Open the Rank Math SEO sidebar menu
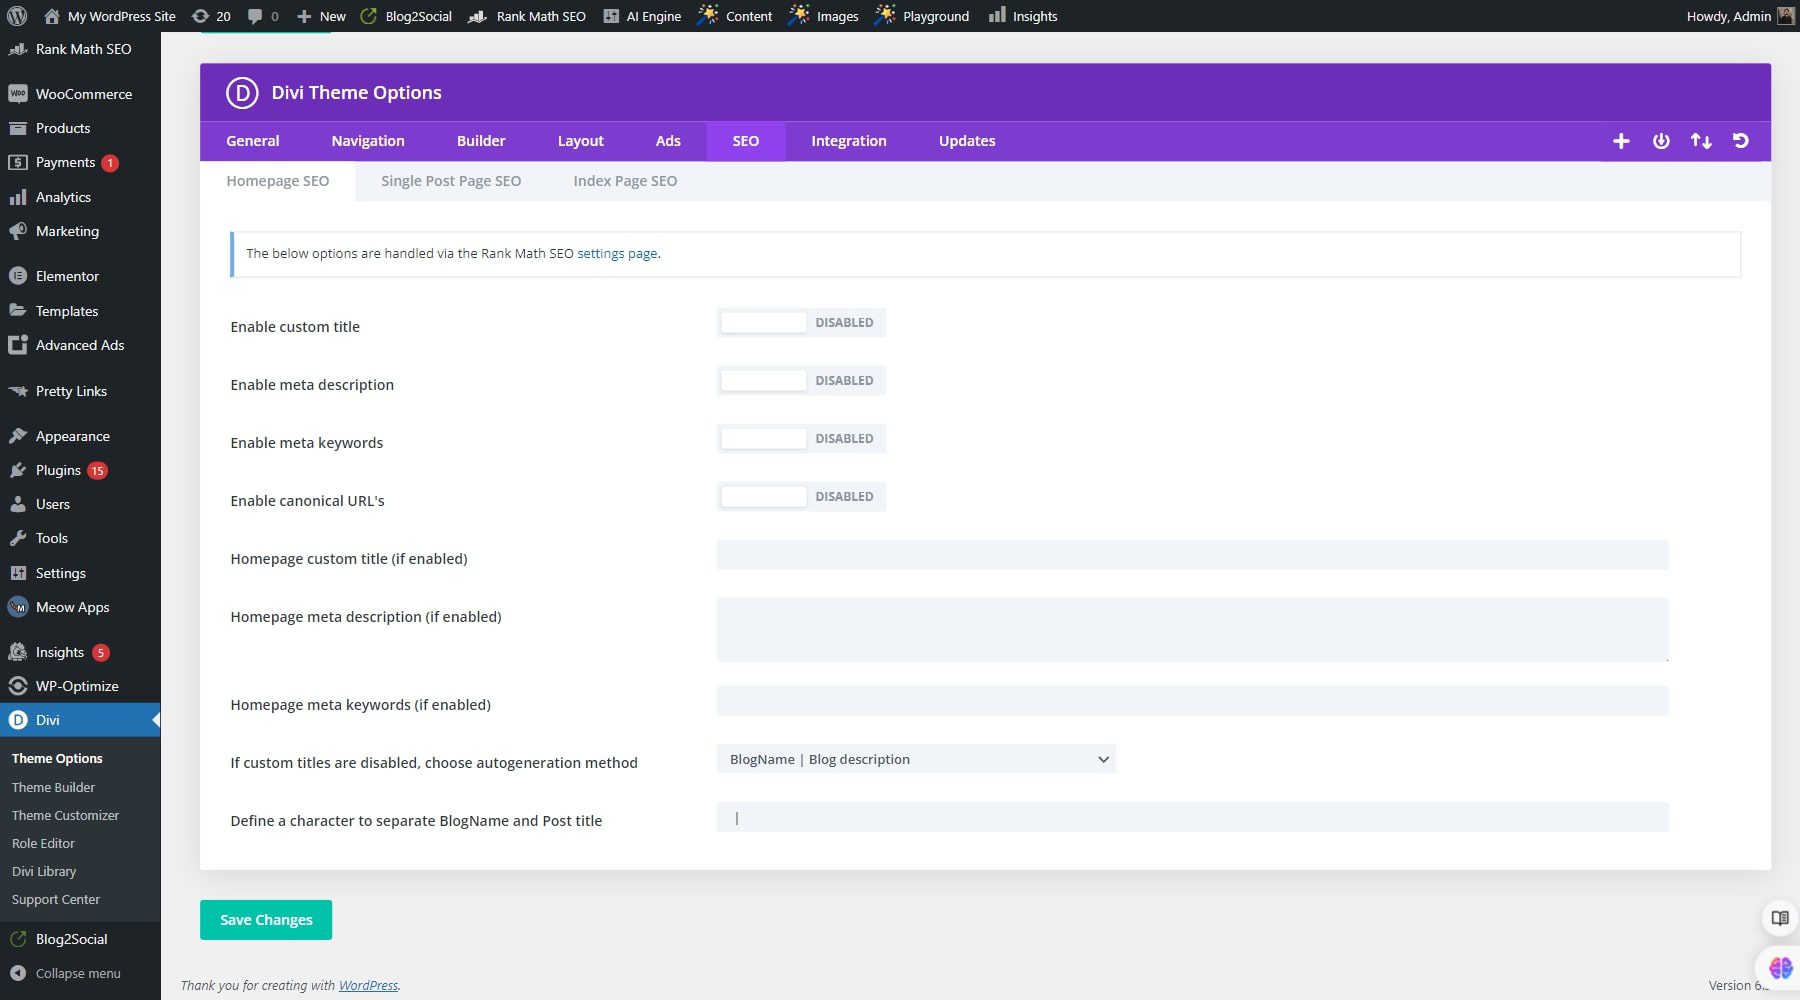 tap(84, 48)
